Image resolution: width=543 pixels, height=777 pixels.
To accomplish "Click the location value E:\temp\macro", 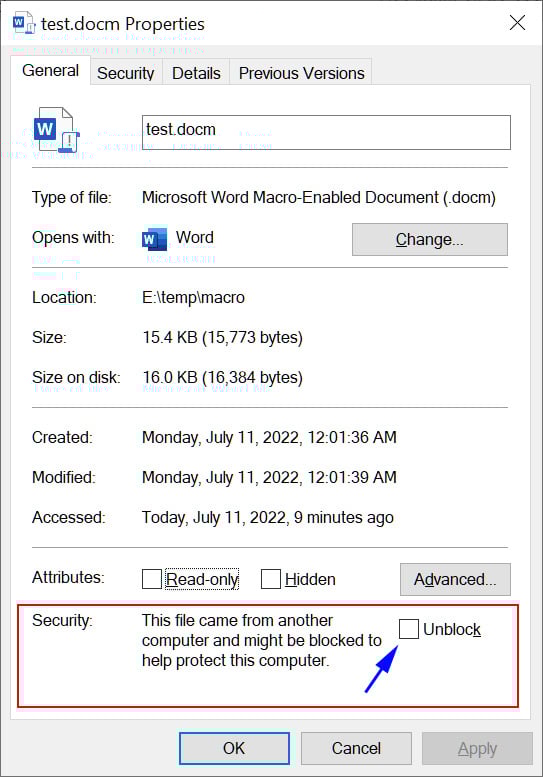I will [193, 298].
